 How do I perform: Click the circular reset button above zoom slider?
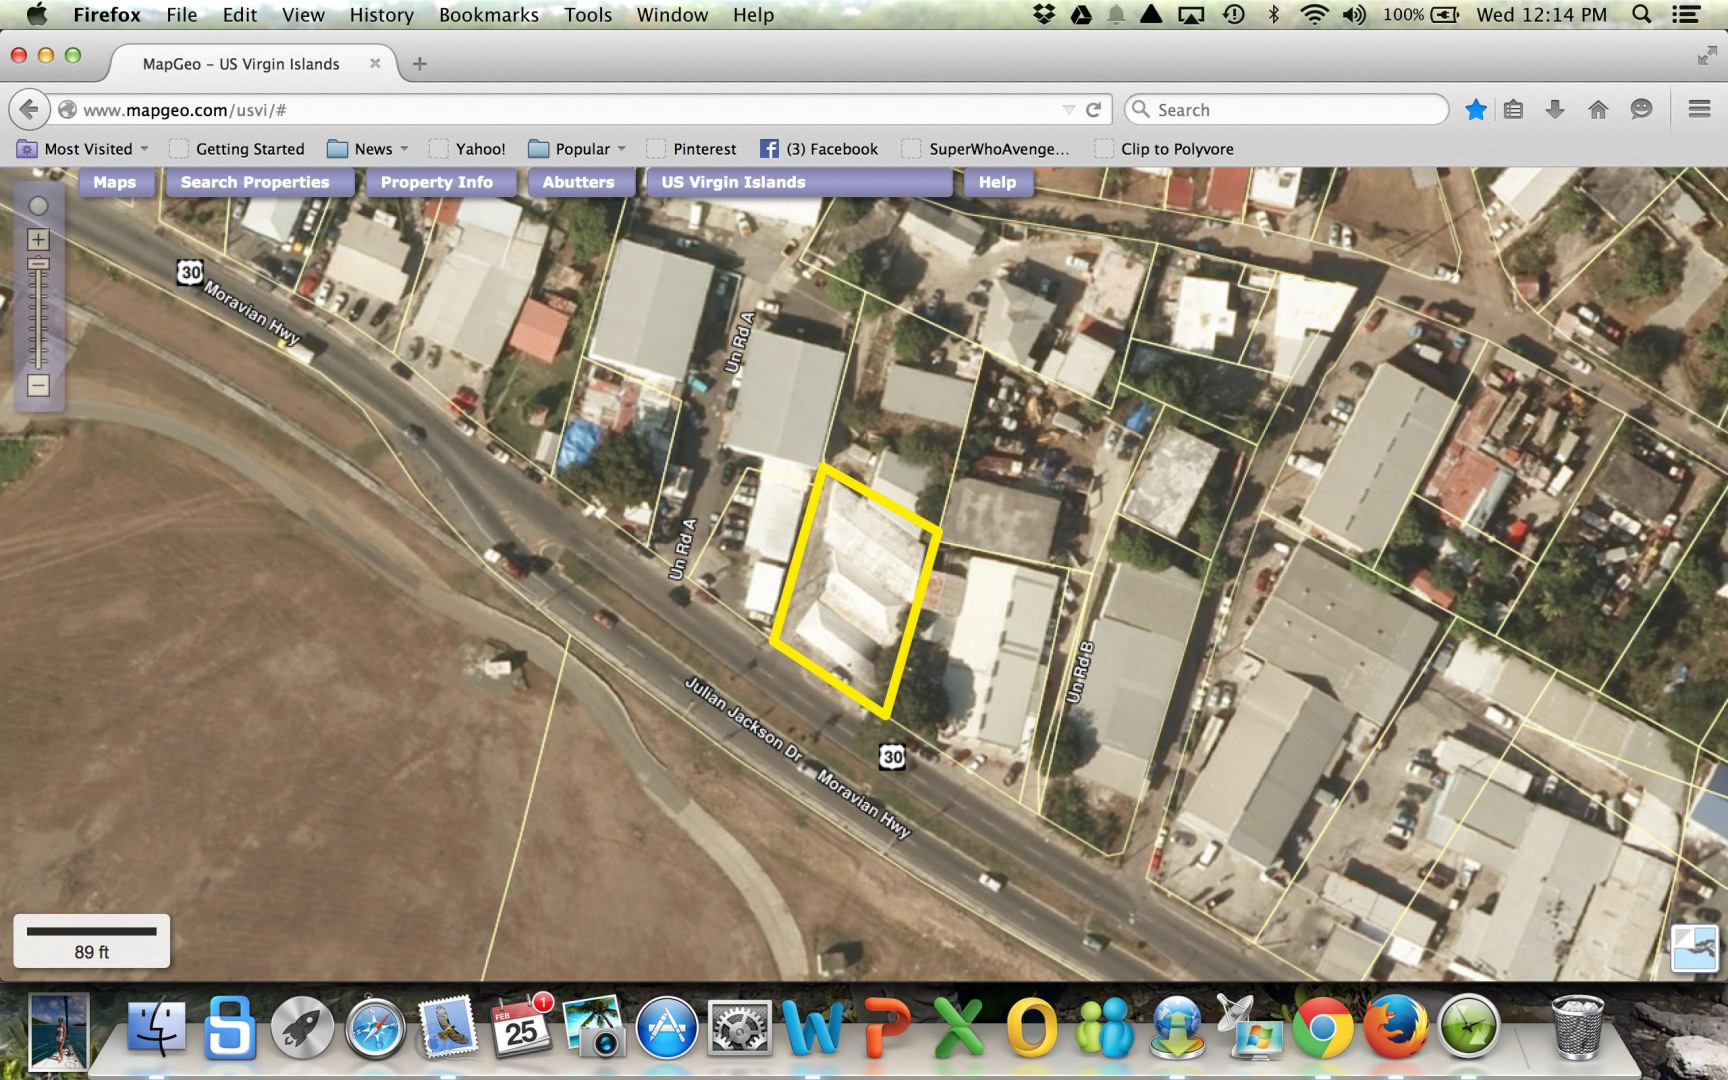(x=38, y=206)
